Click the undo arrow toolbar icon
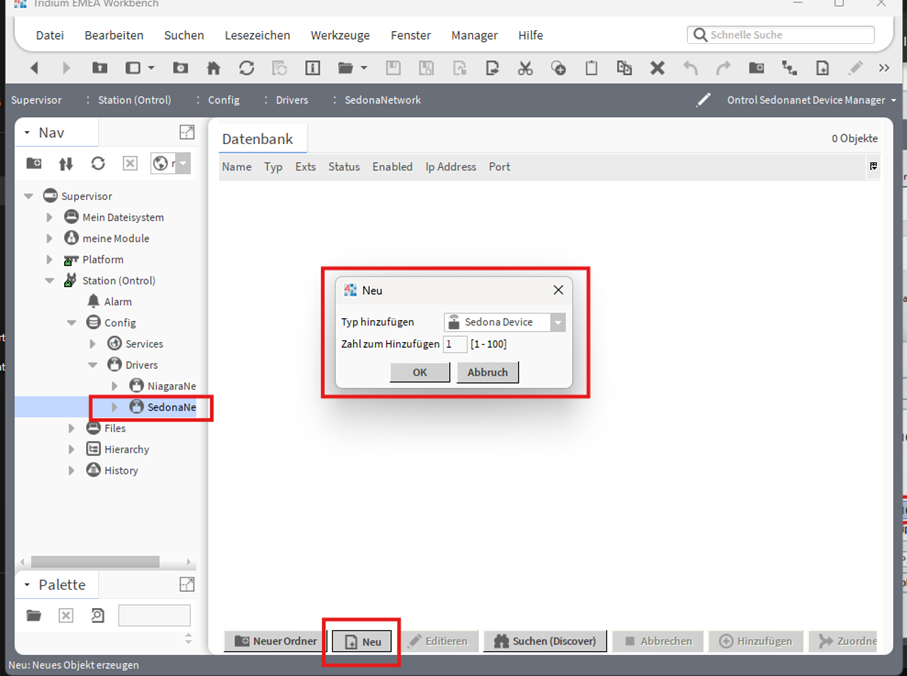907x676 pixels. [x=690, y=68]
